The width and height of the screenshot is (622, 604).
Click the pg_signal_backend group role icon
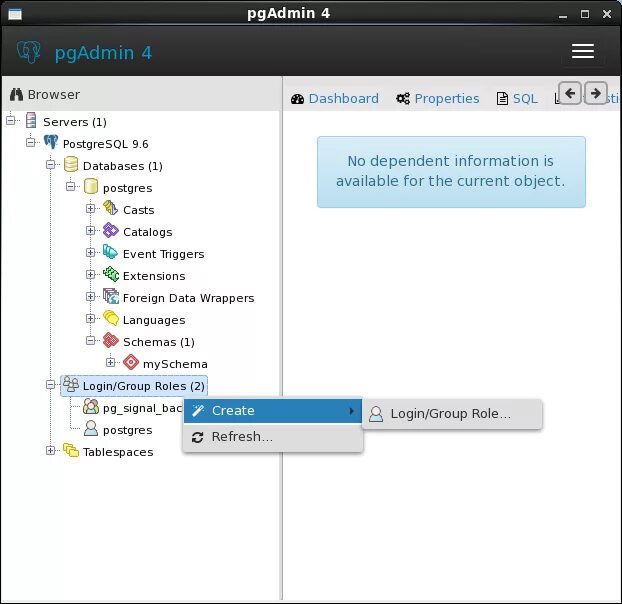[91, 407]
